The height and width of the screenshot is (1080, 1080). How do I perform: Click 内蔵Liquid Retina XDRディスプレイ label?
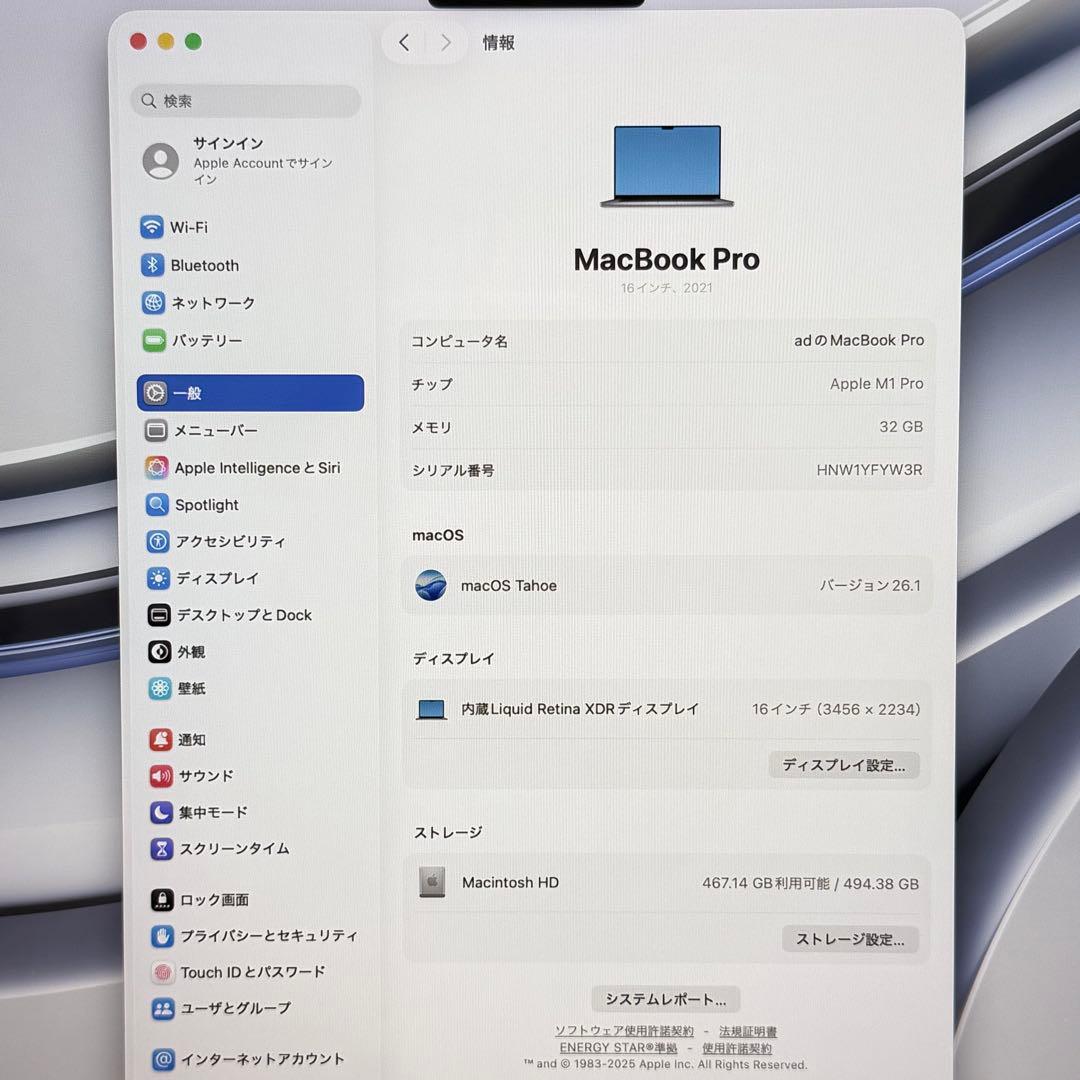point(580,709)
